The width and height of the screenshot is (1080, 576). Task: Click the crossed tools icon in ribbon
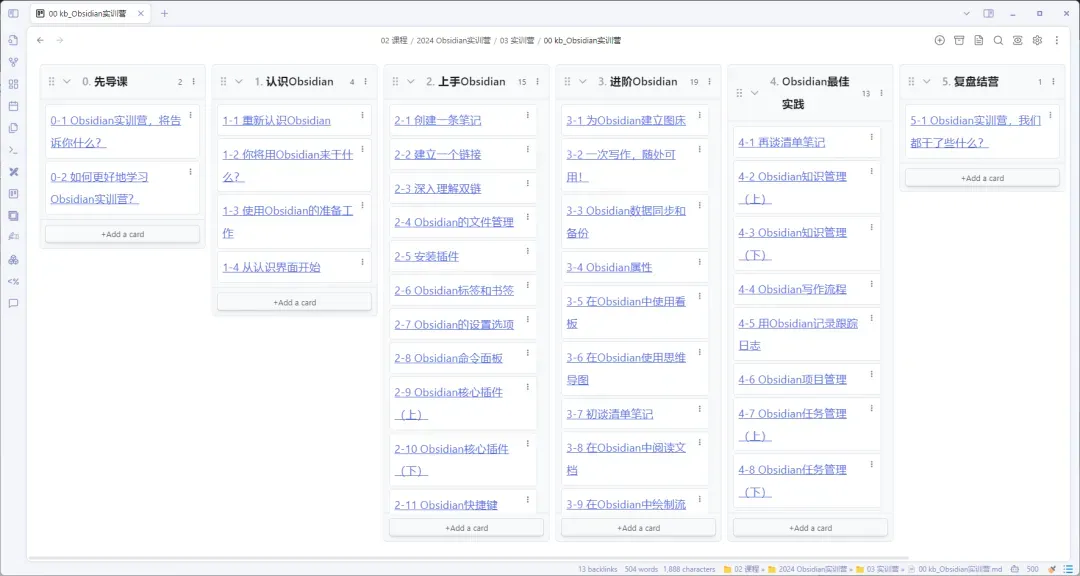point(13,172)
